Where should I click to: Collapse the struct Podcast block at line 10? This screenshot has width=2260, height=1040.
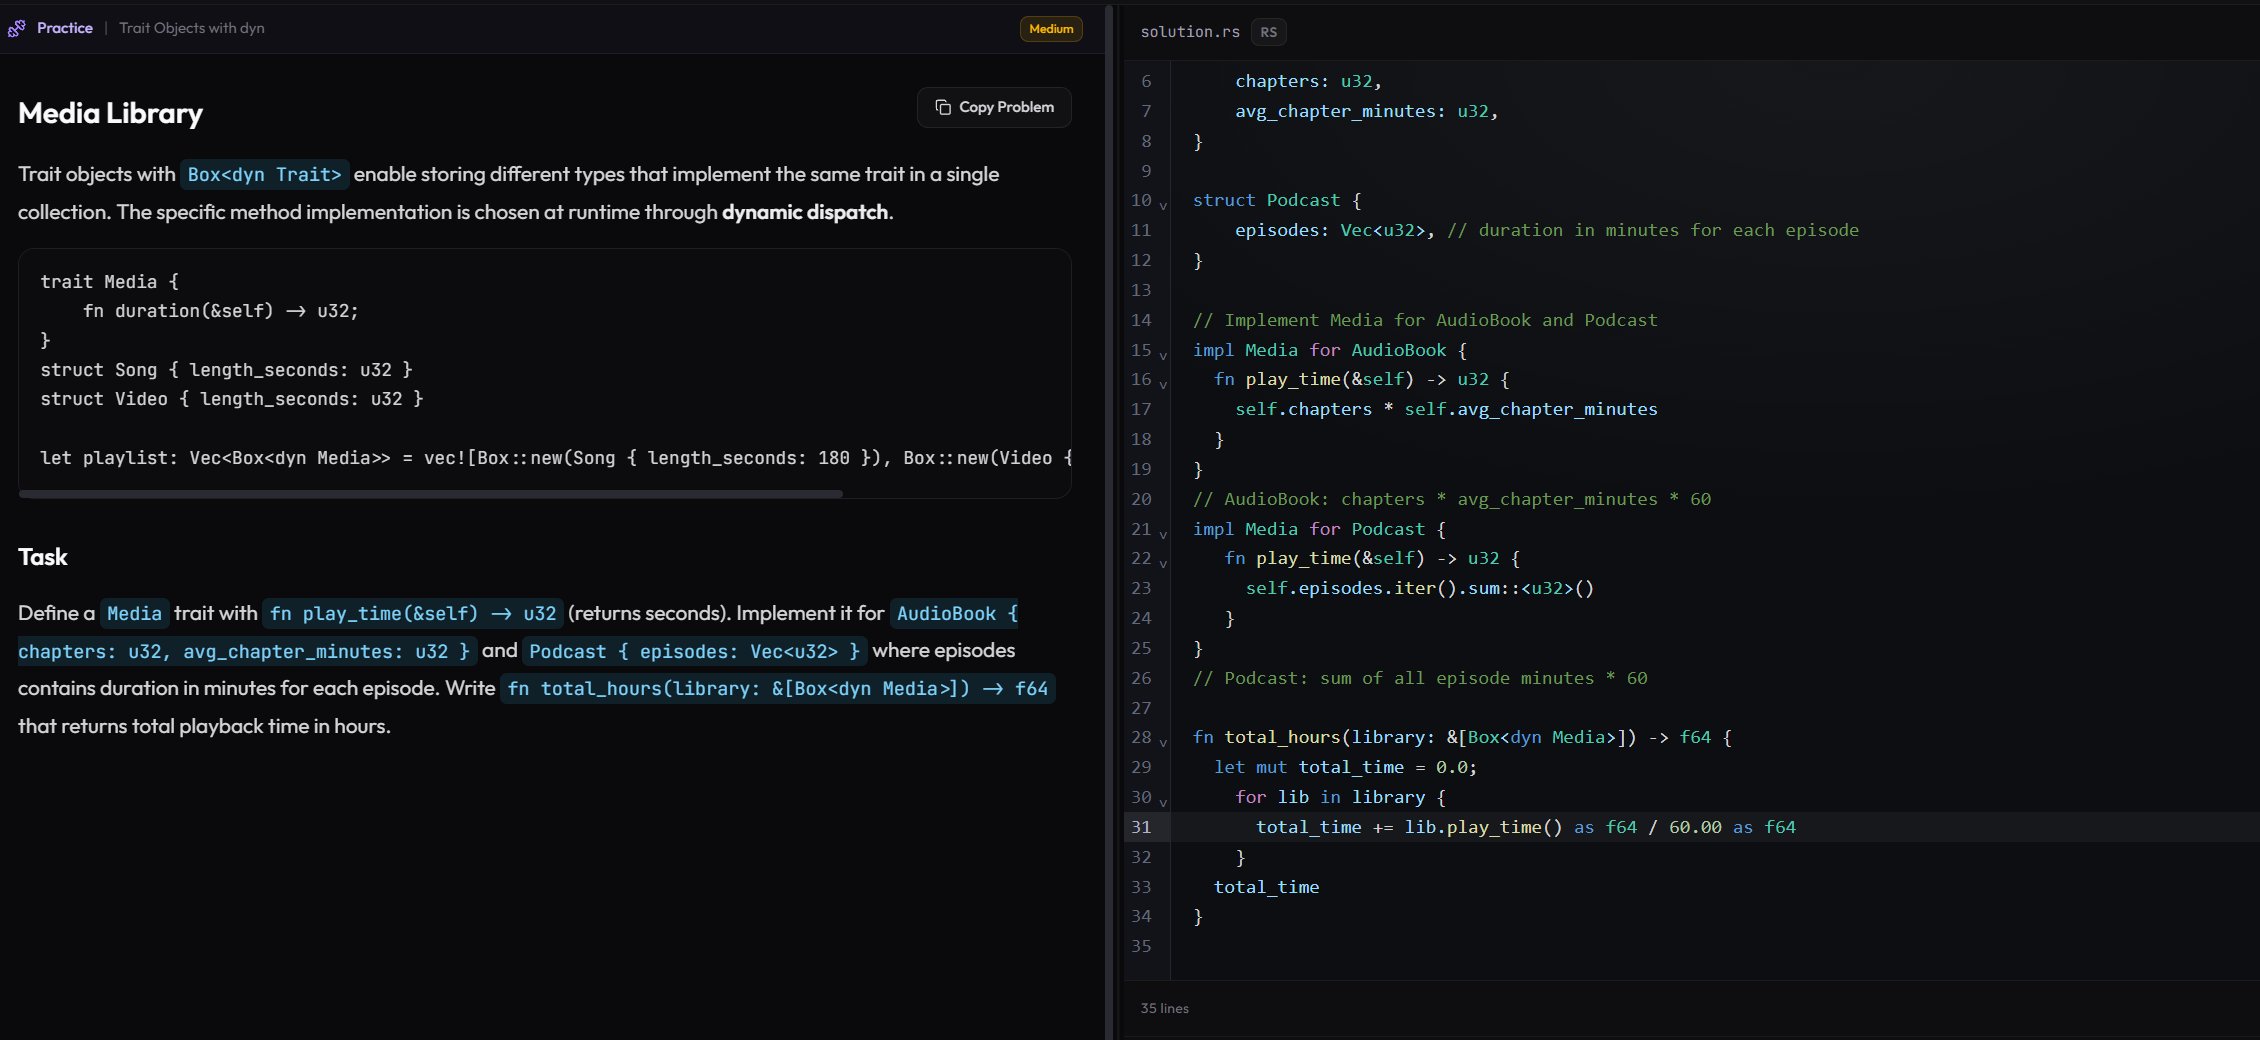tap(1163, 204)
